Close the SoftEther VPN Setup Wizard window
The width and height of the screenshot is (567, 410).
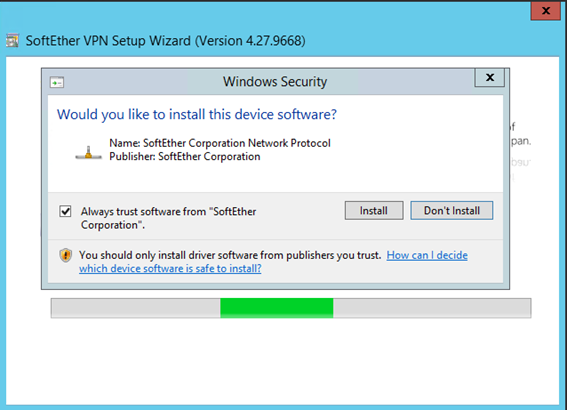546,10
